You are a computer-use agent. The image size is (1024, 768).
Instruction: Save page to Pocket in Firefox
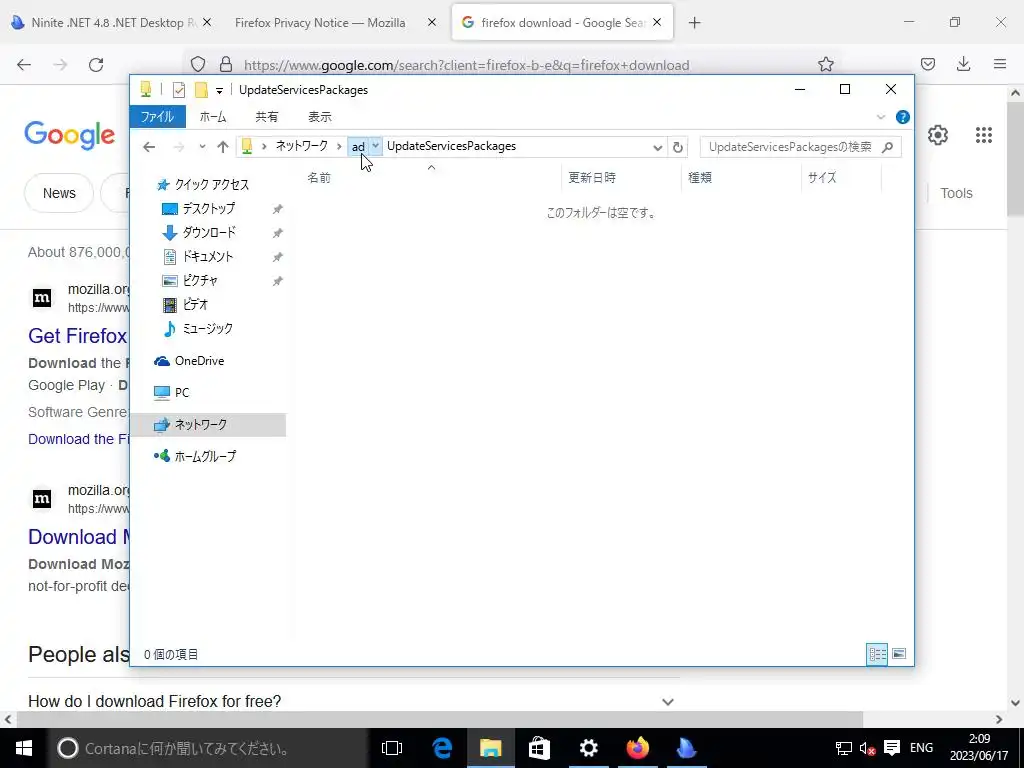927,64
